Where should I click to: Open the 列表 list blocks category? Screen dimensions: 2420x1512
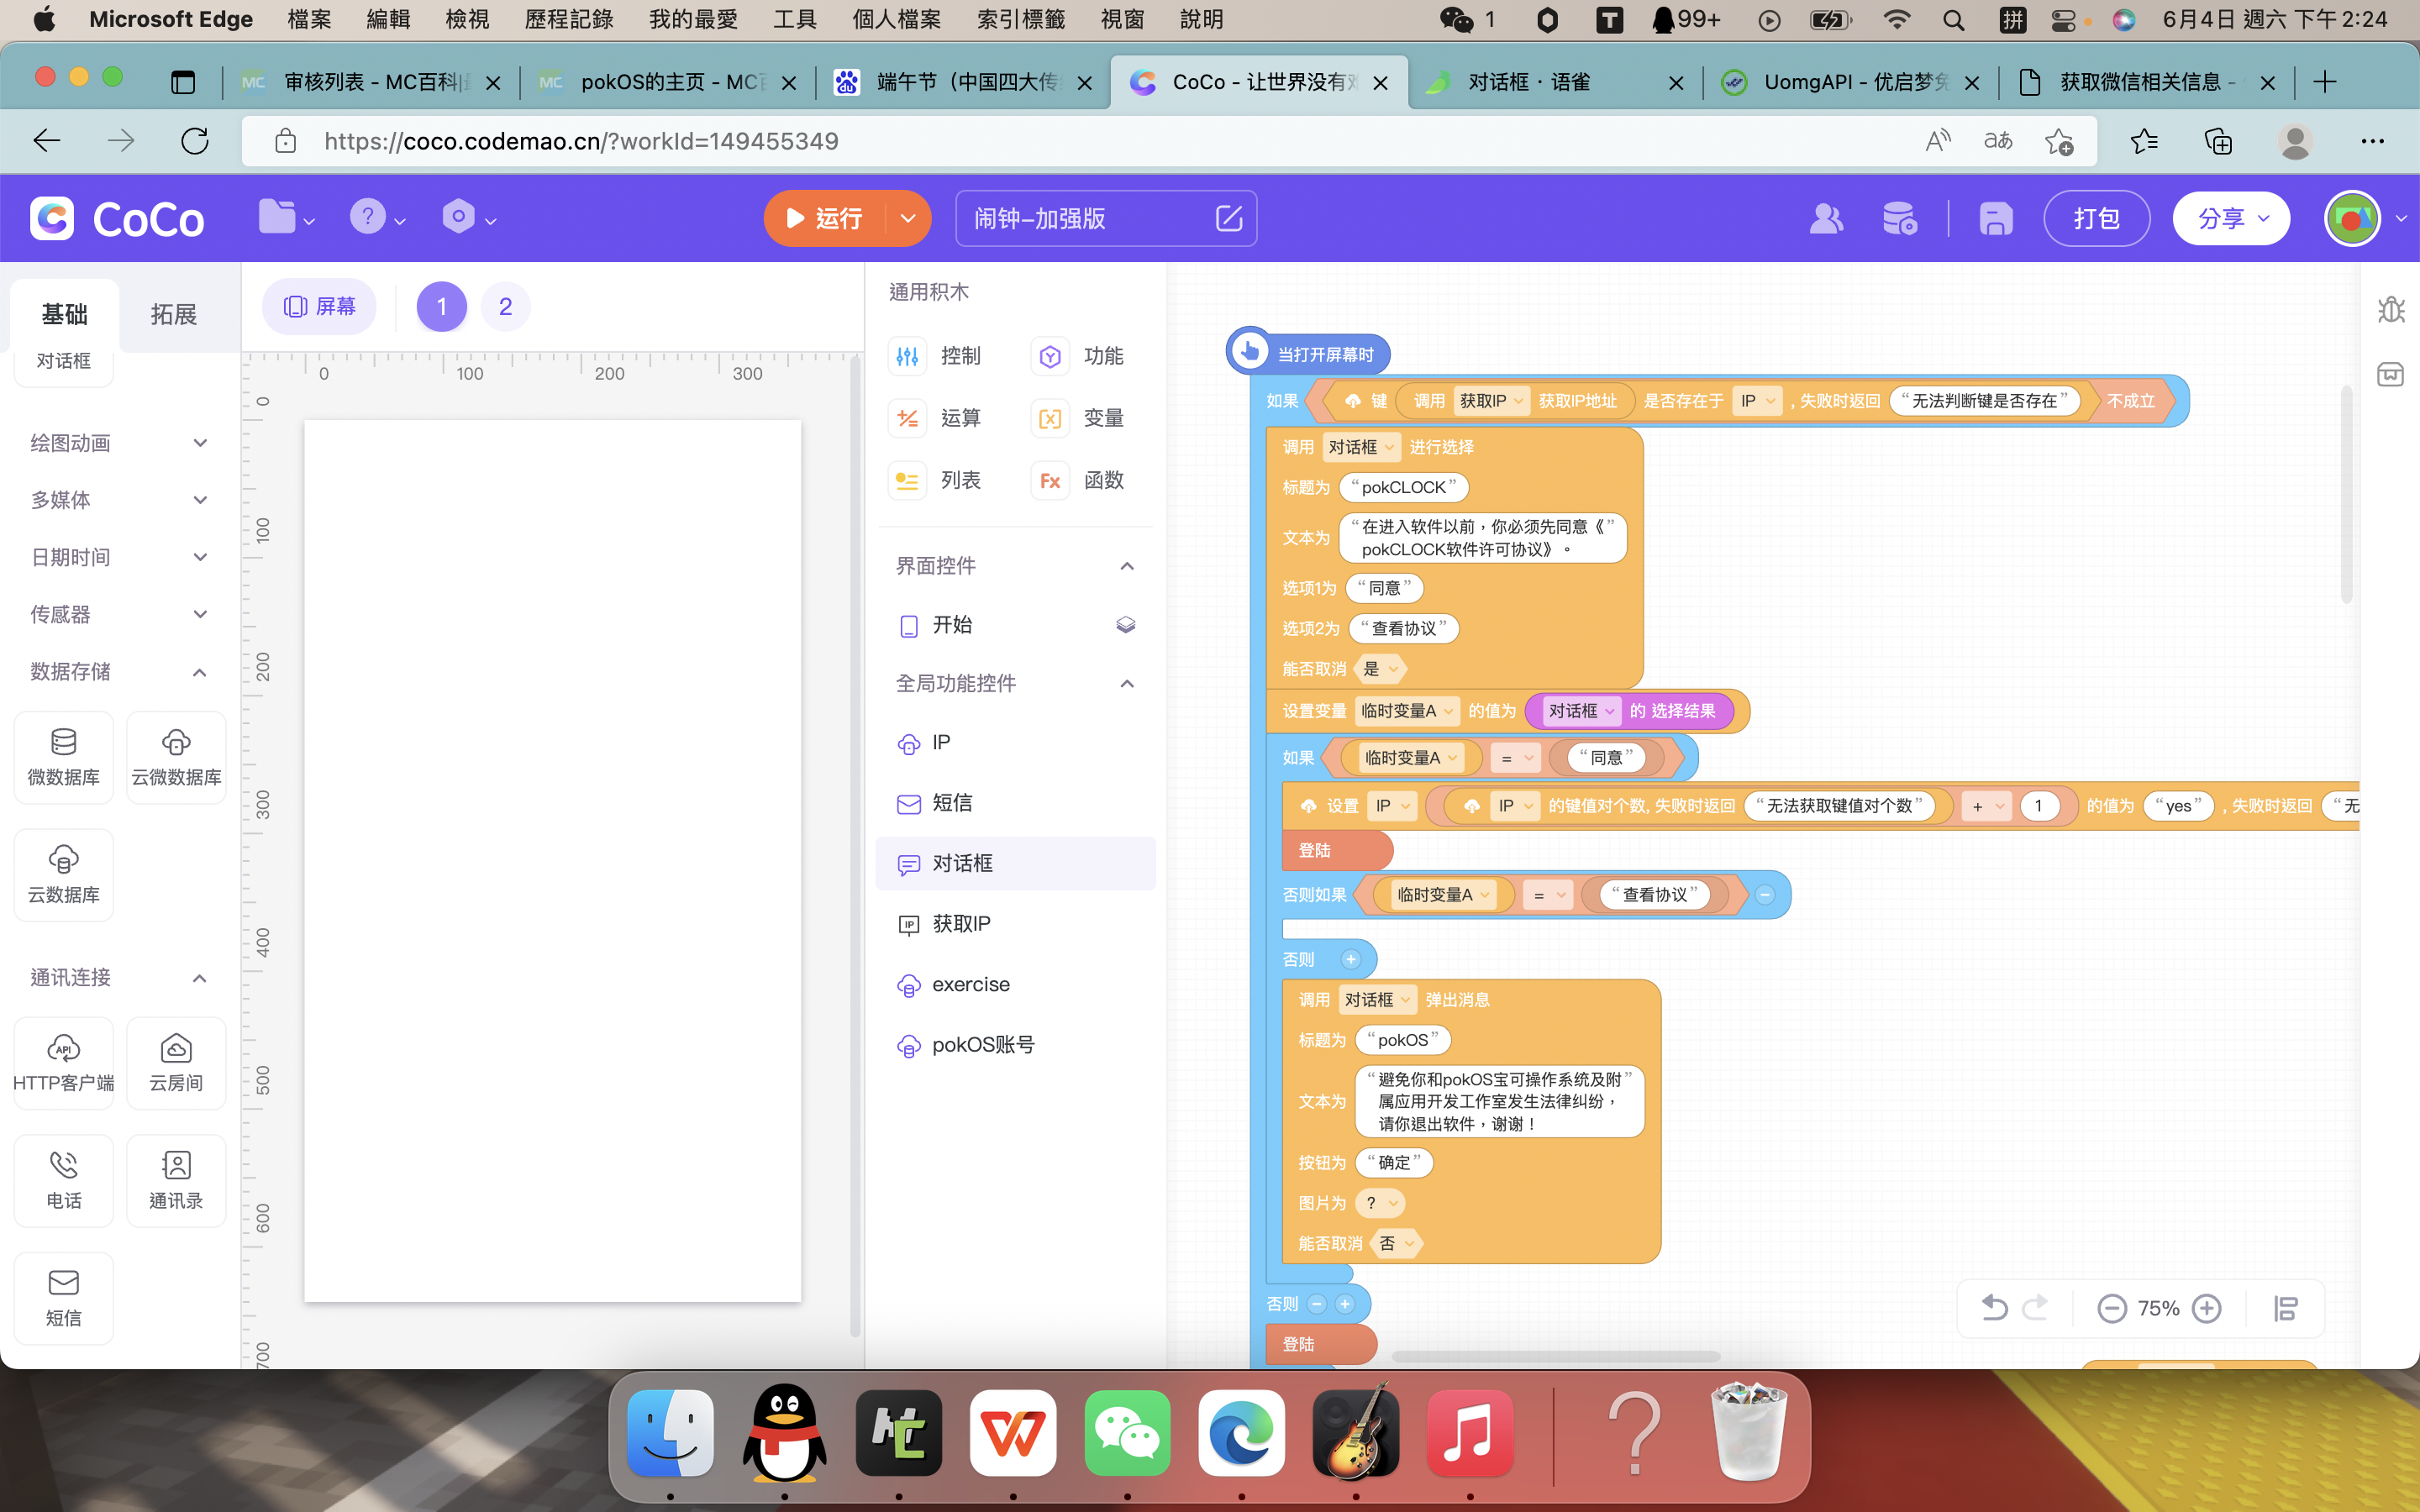coord(935,480)
